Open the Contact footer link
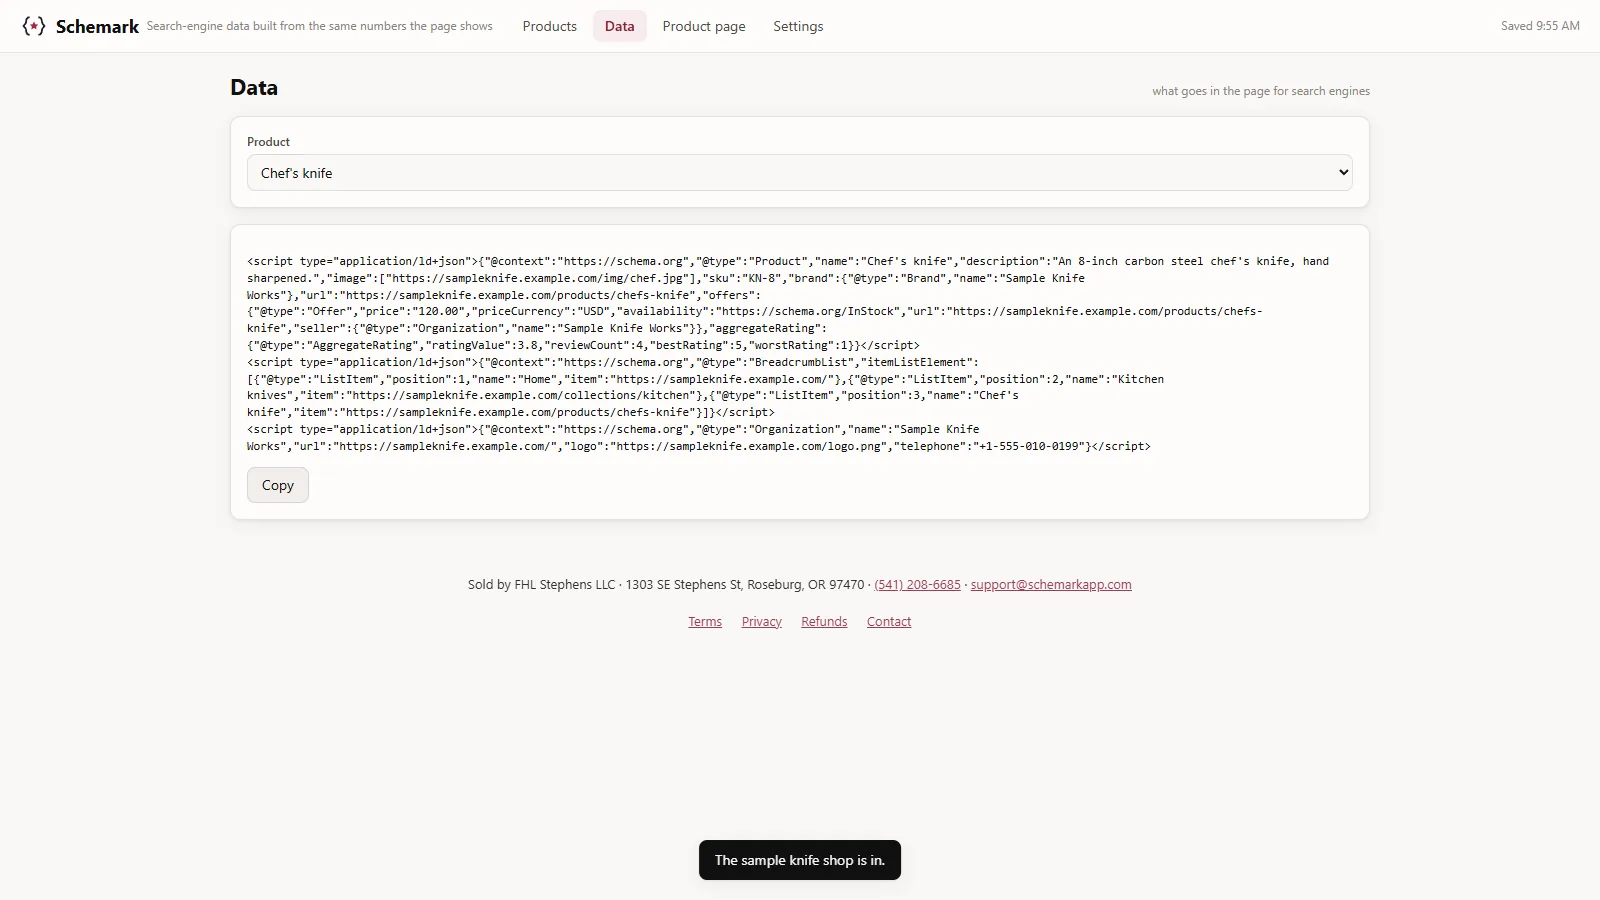The height and width of the screenshot is (900, 1600). click(x=889, y=622)
